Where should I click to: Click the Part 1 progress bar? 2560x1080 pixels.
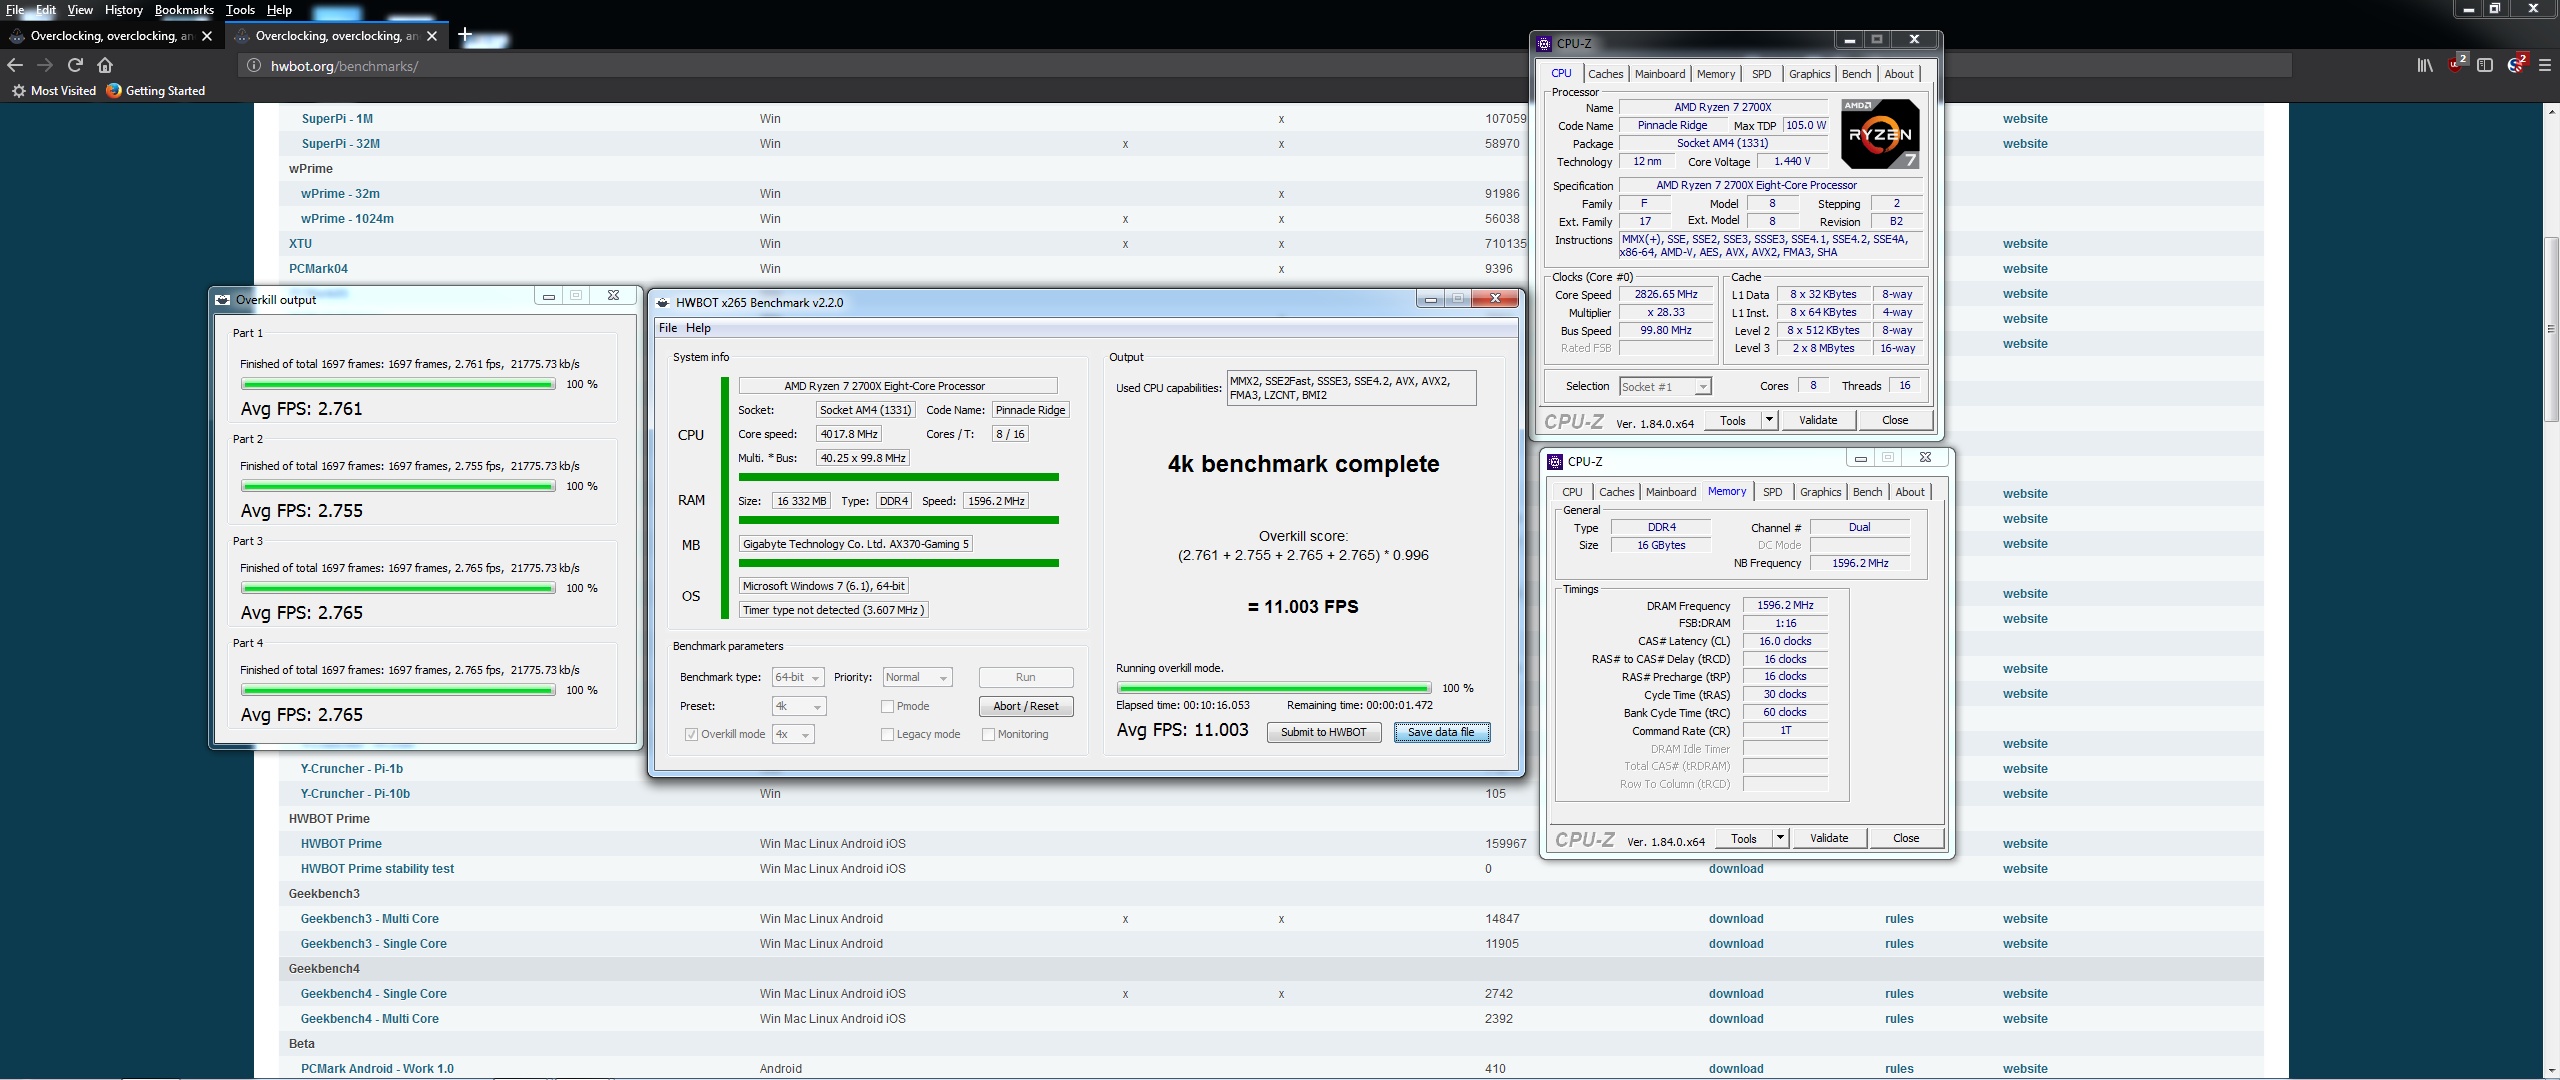398,384
